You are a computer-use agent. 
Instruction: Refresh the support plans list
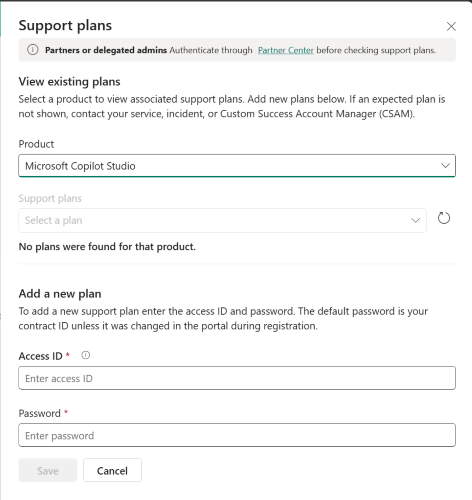pyautogui.click(x=444, y=218)
